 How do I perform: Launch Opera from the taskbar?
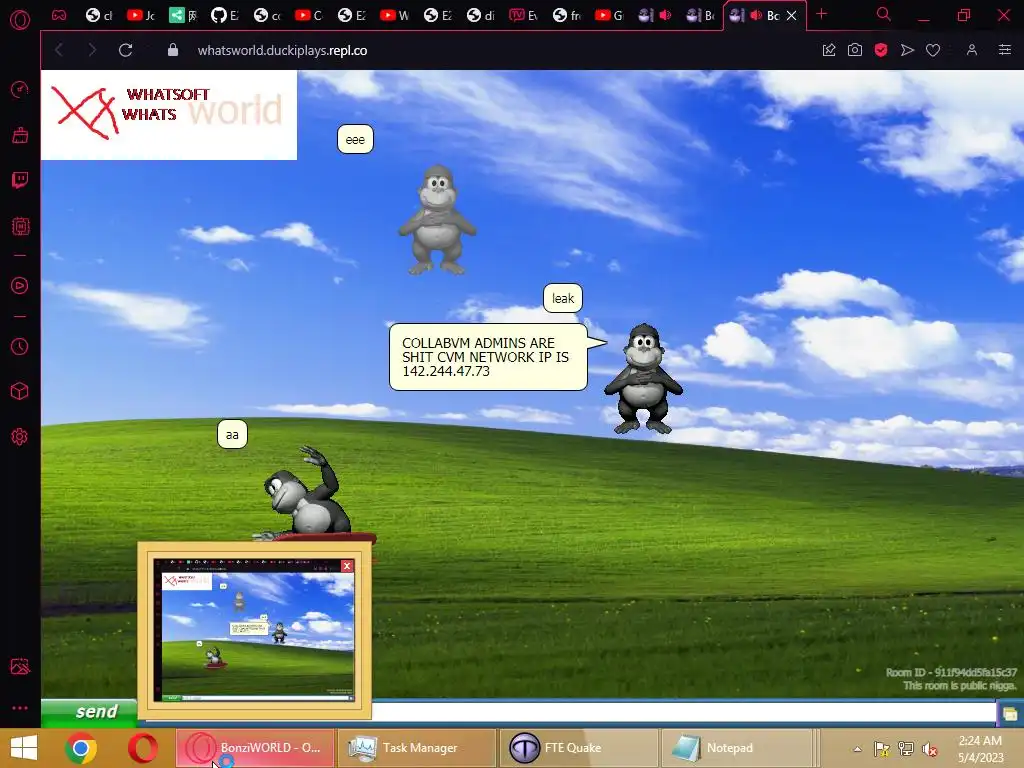point(143,748)
